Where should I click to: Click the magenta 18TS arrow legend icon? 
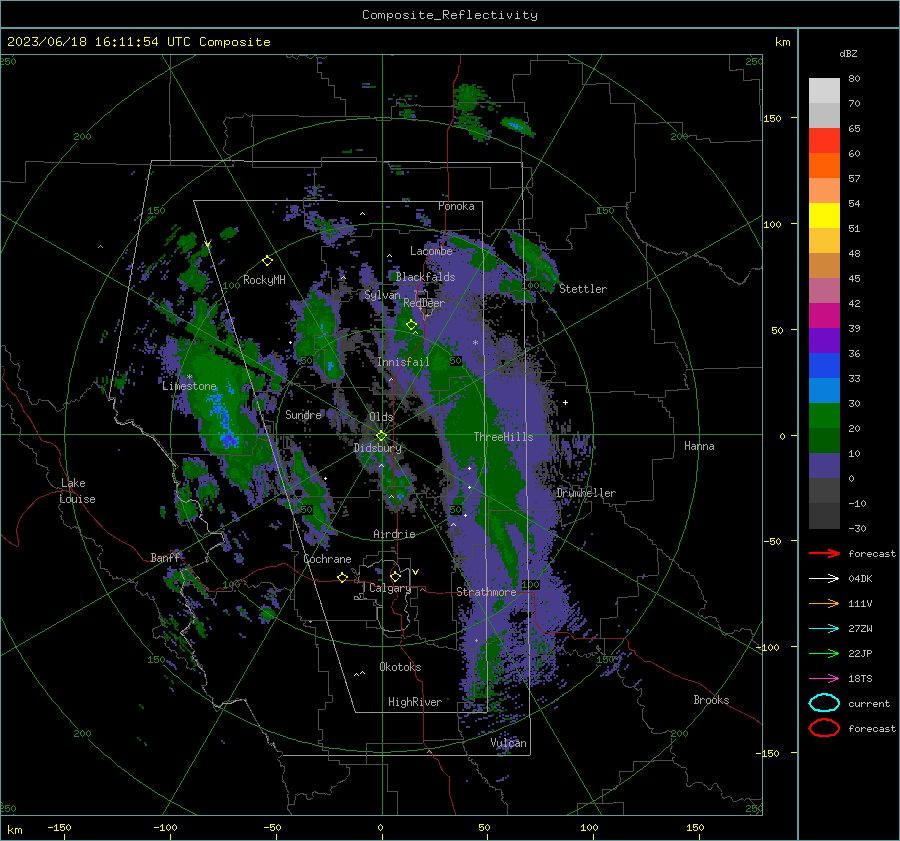tap(824, 679)
